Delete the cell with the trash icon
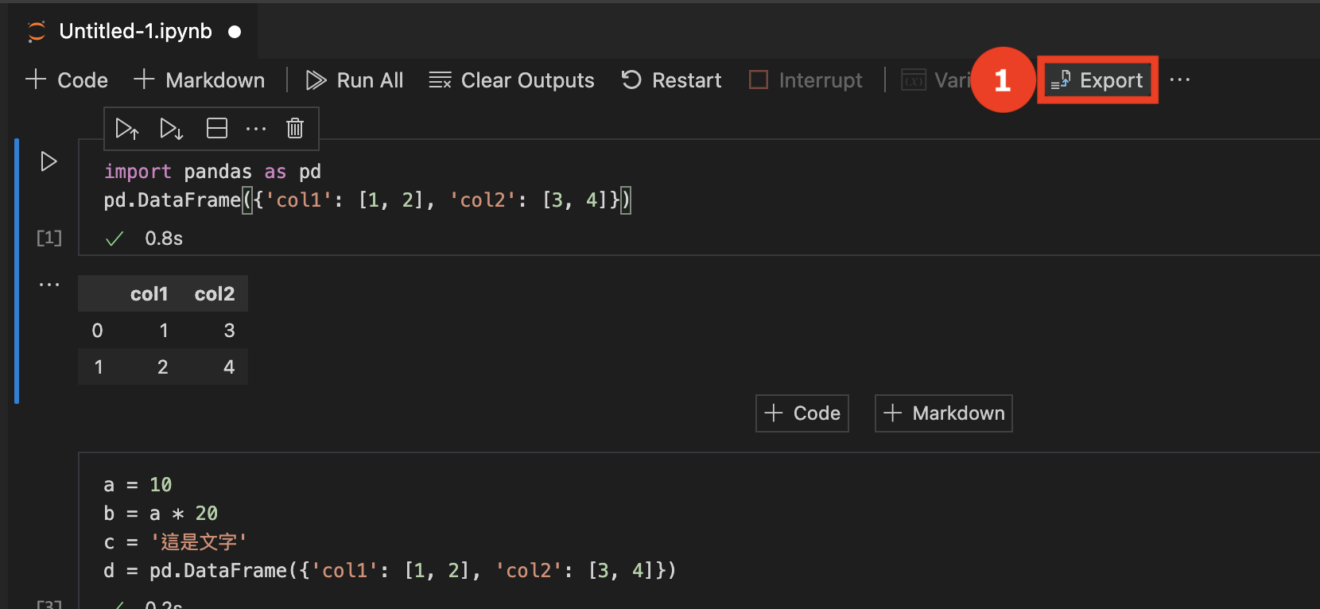This screenshot has width=1320, height=609. 293,128
